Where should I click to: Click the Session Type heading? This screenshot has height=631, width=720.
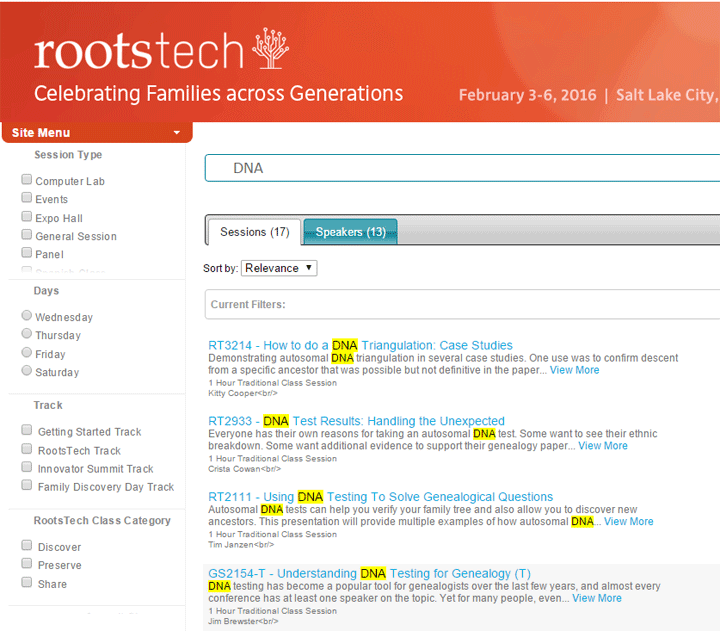pos(68,155)
